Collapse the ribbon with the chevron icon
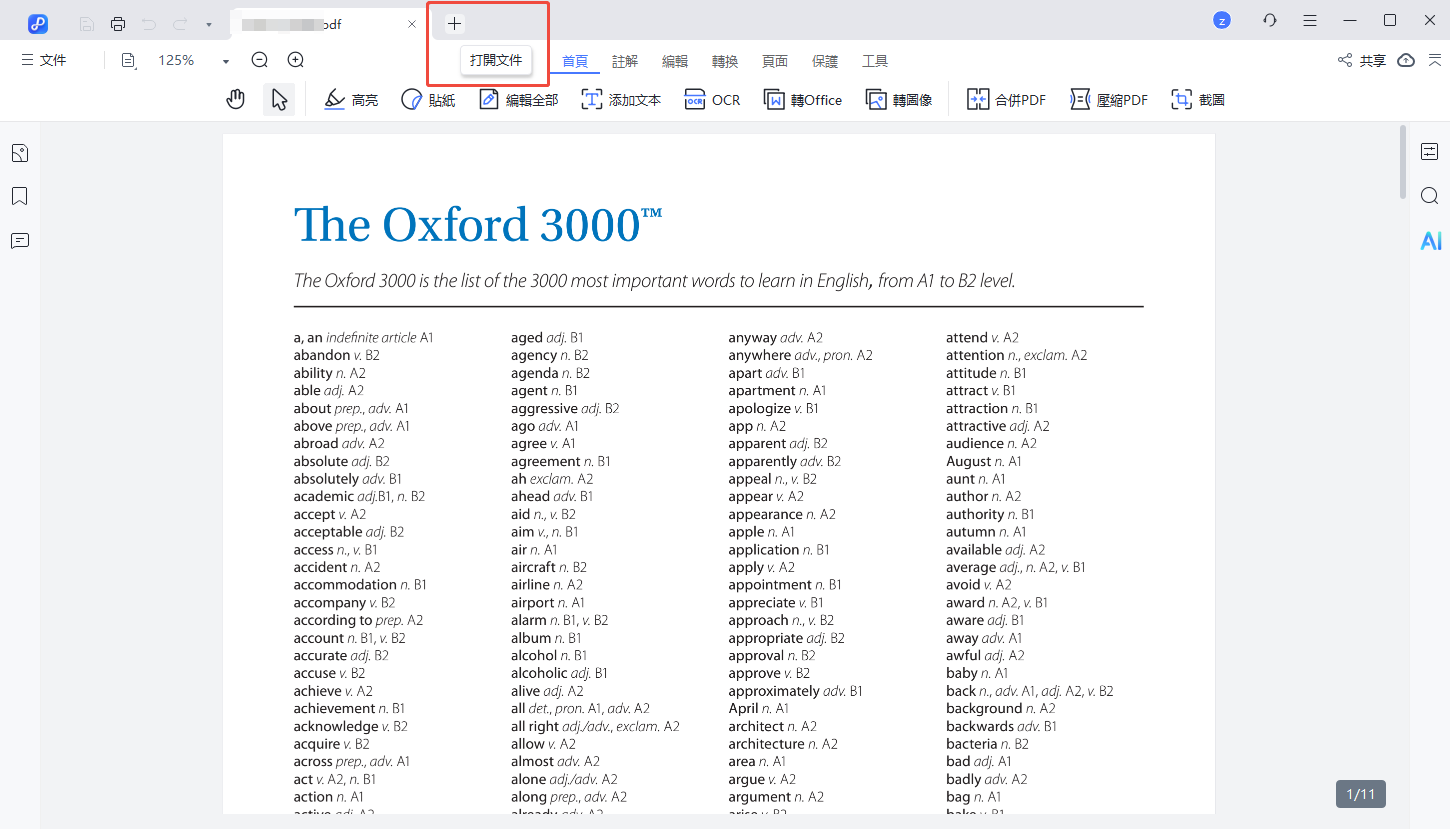This screenshot has height=829, width=1450. click(x=1433, y=61)
